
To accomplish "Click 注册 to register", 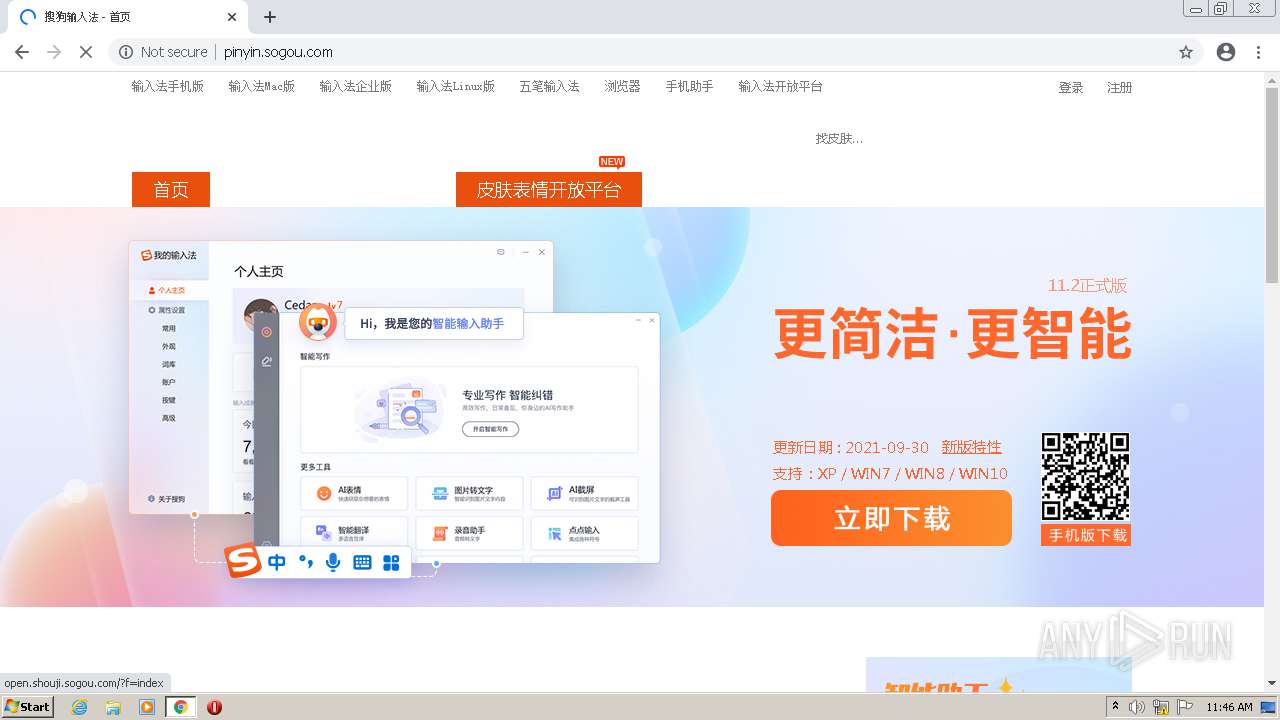I will pos(1120,88).
